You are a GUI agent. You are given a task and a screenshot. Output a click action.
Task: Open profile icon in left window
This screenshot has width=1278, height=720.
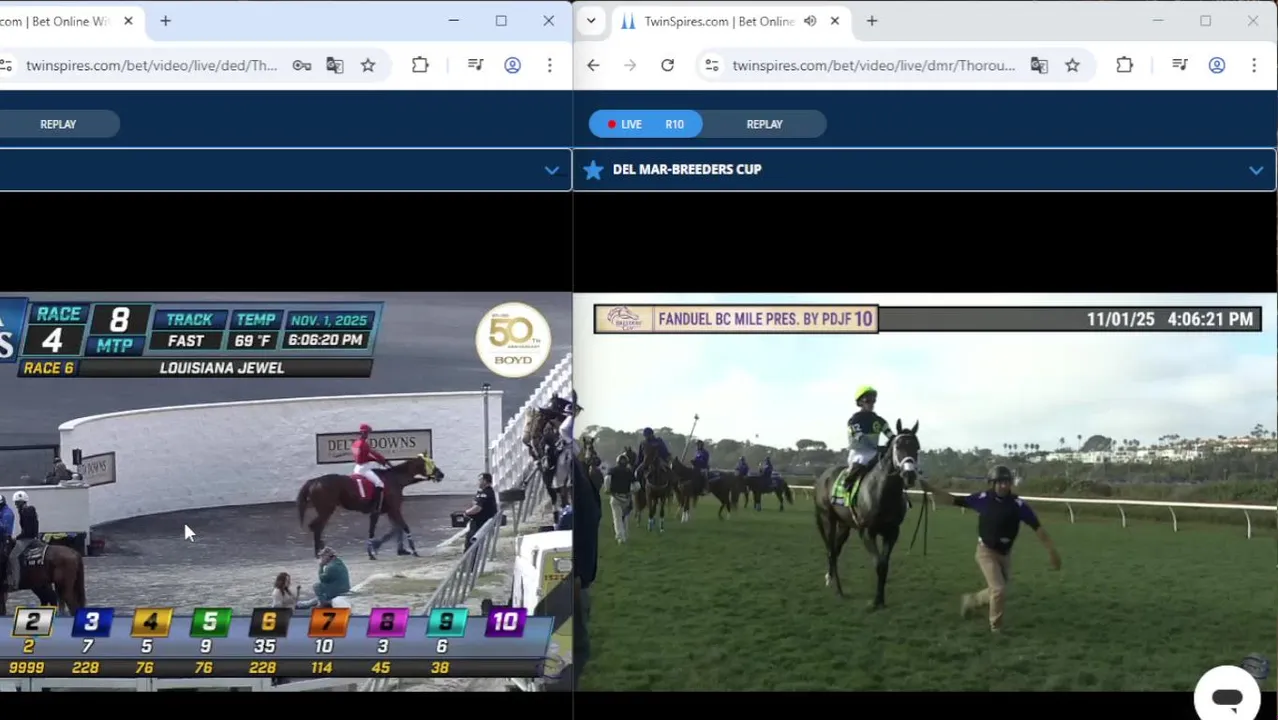pyautogui.click(x=513, y=65)
